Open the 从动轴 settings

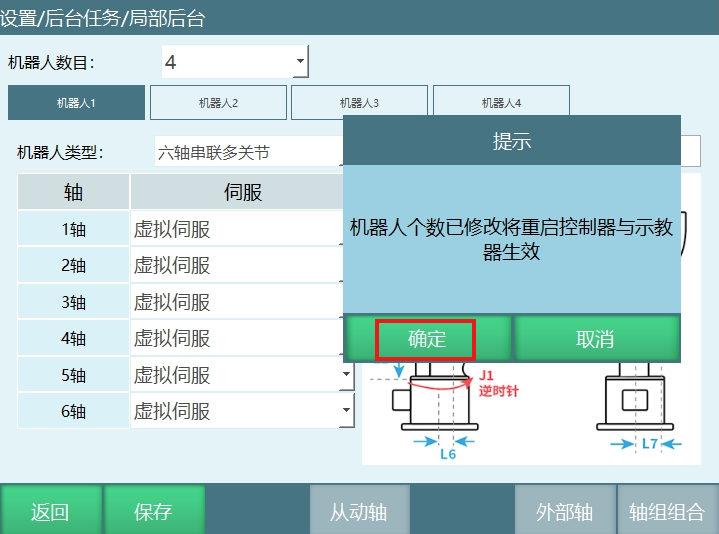pyautogui.click(x=358, y=511)
